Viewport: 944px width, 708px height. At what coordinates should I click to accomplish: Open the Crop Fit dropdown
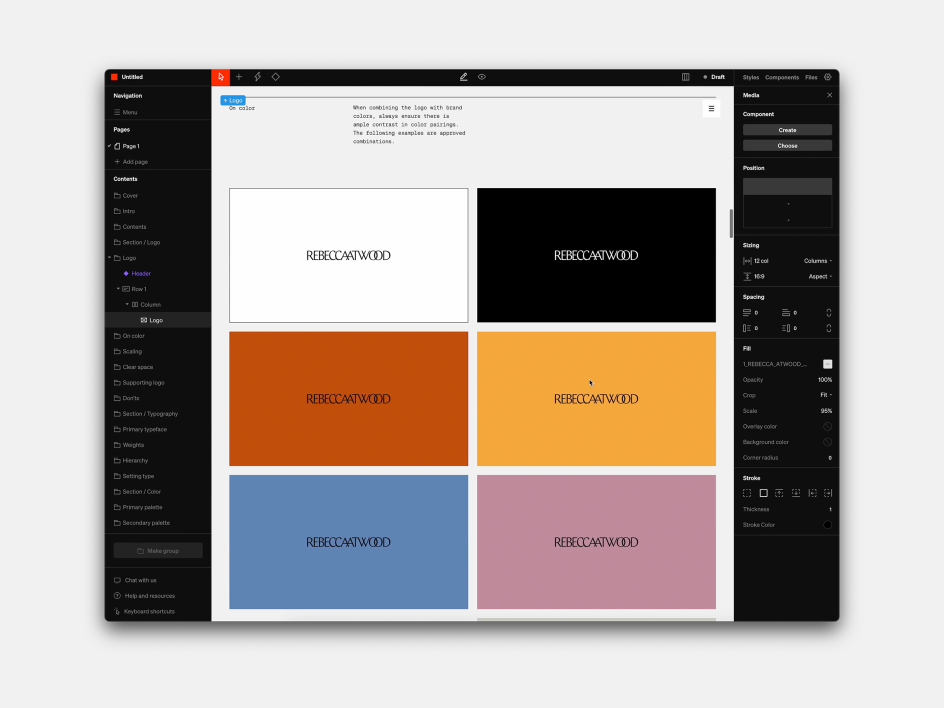pos(826,395)
